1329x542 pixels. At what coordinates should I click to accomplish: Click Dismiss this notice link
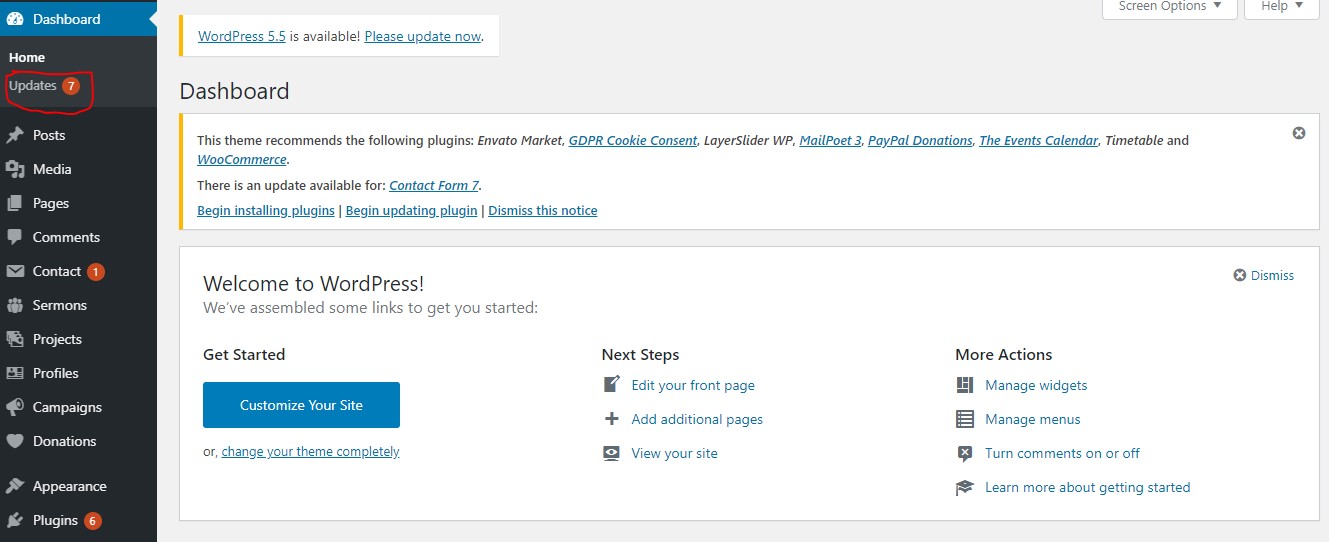pos(543,211)
